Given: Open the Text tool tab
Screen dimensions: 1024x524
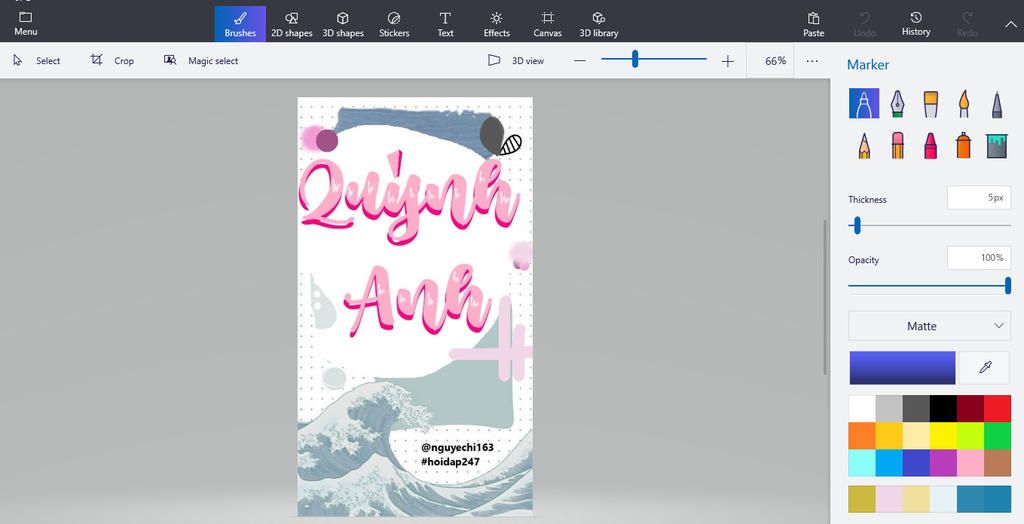Looking at the screenshot, I should coord(445,24).
